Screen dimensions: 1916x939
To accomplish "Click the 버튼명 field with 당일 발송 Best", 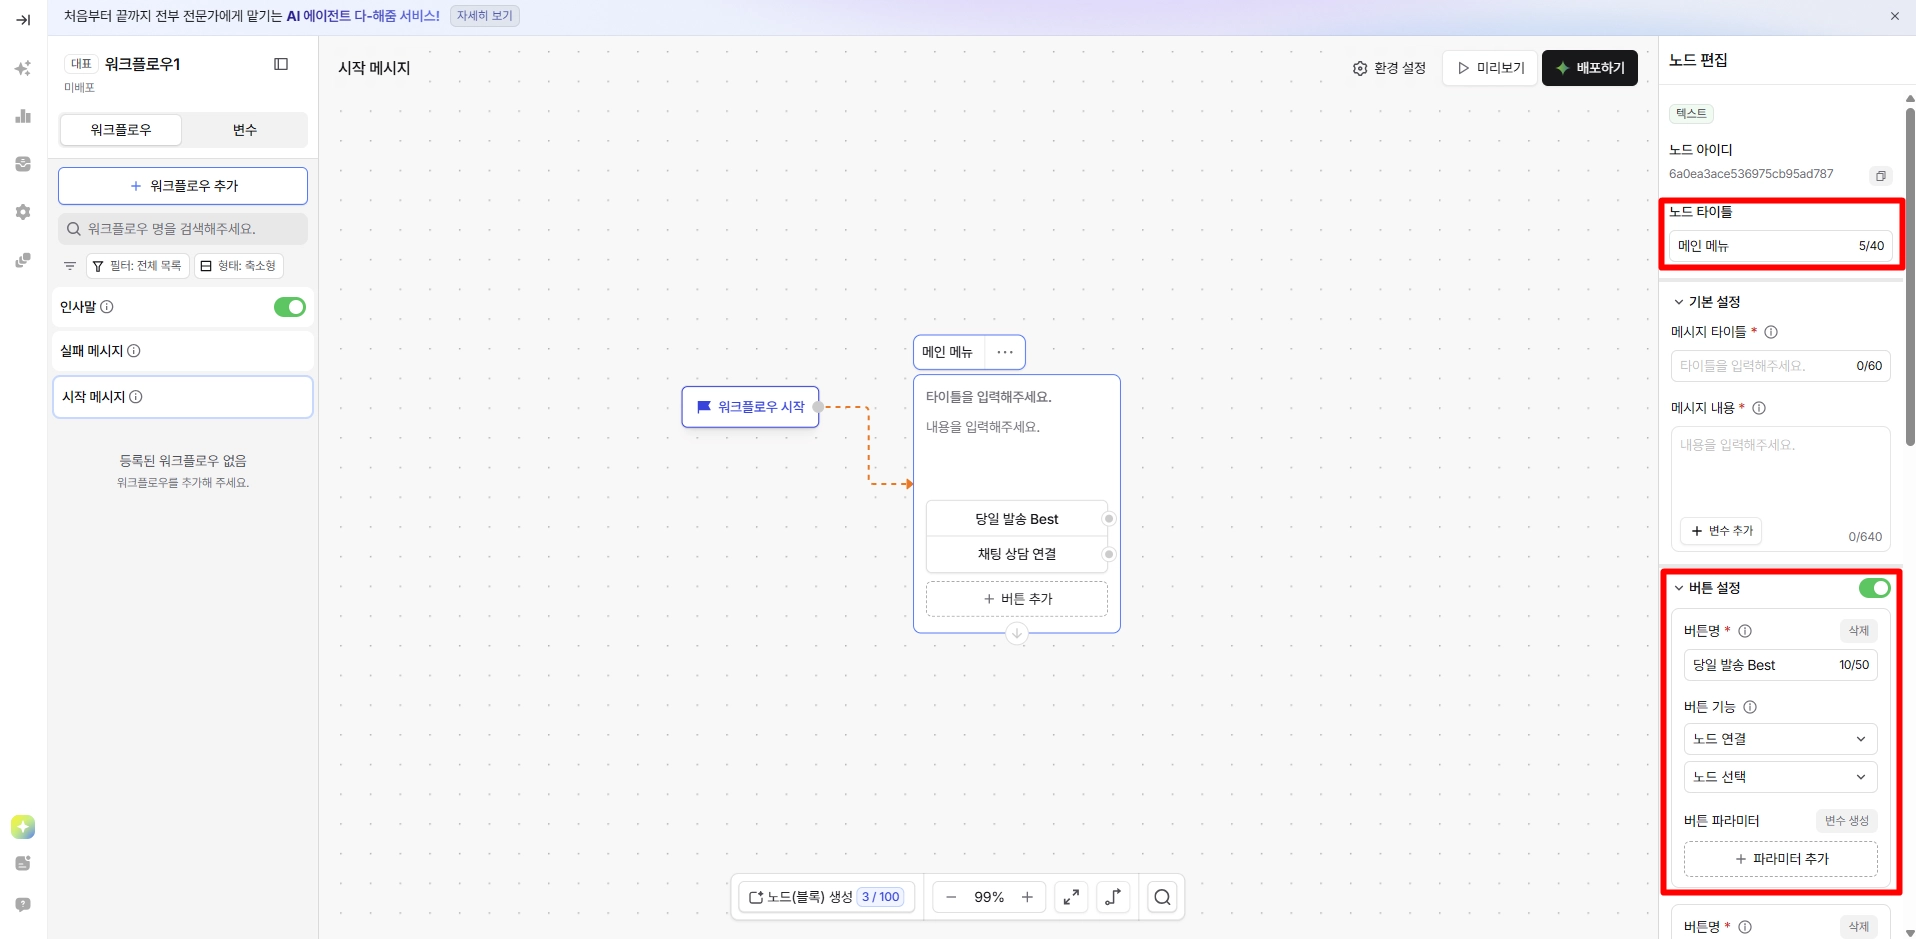I will click(1780, 665).
